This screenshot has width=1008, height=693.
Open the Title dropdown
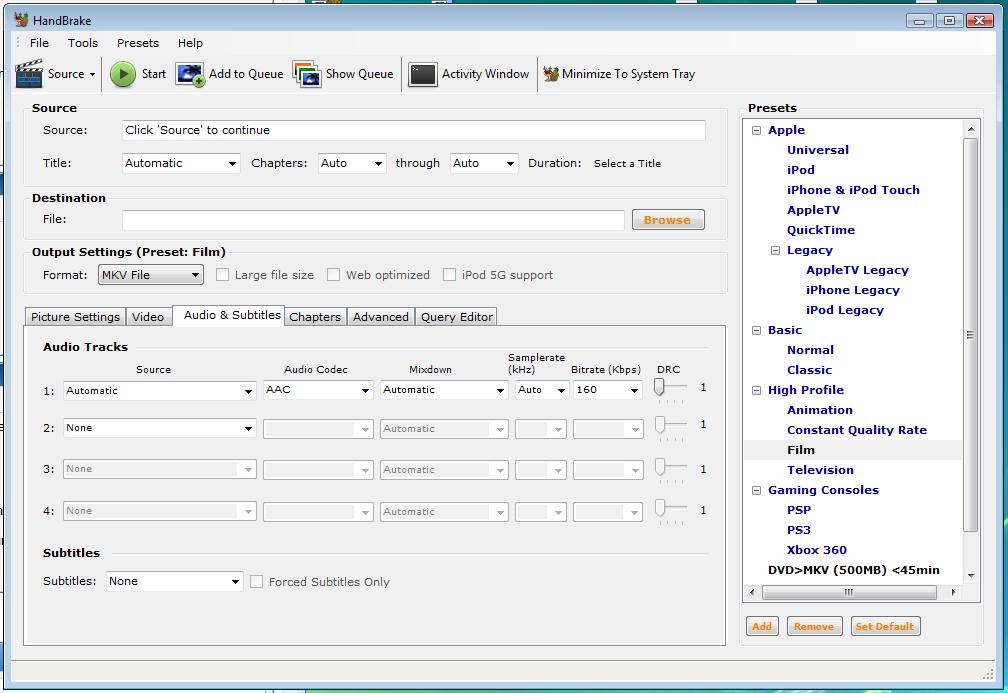pos(181,163)
